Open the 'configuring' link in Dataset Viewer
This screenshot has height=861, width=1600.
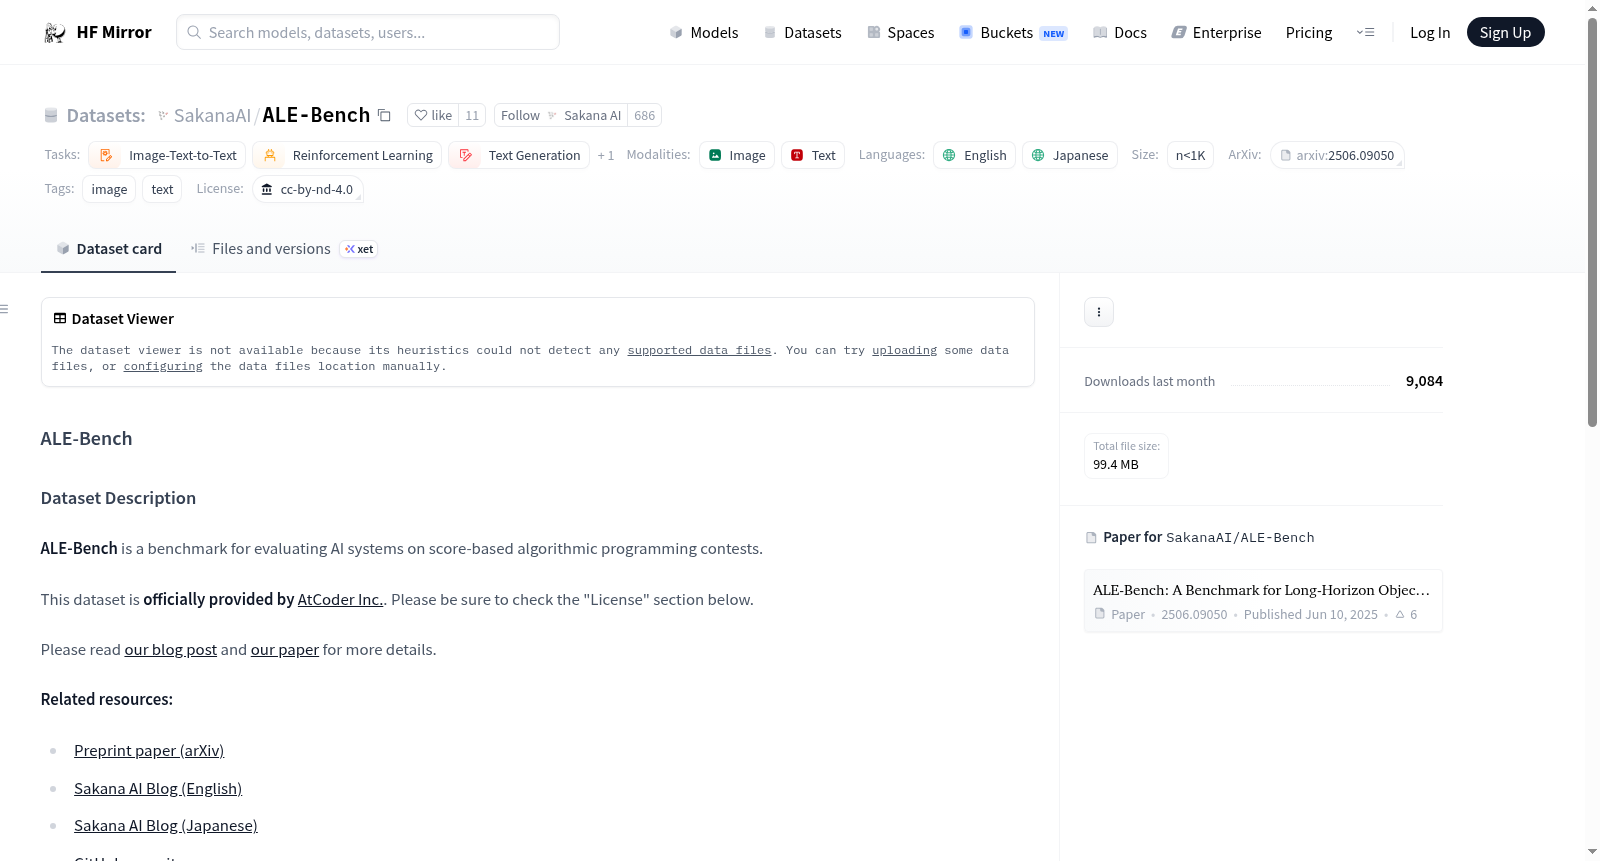(x=163, y=366)
